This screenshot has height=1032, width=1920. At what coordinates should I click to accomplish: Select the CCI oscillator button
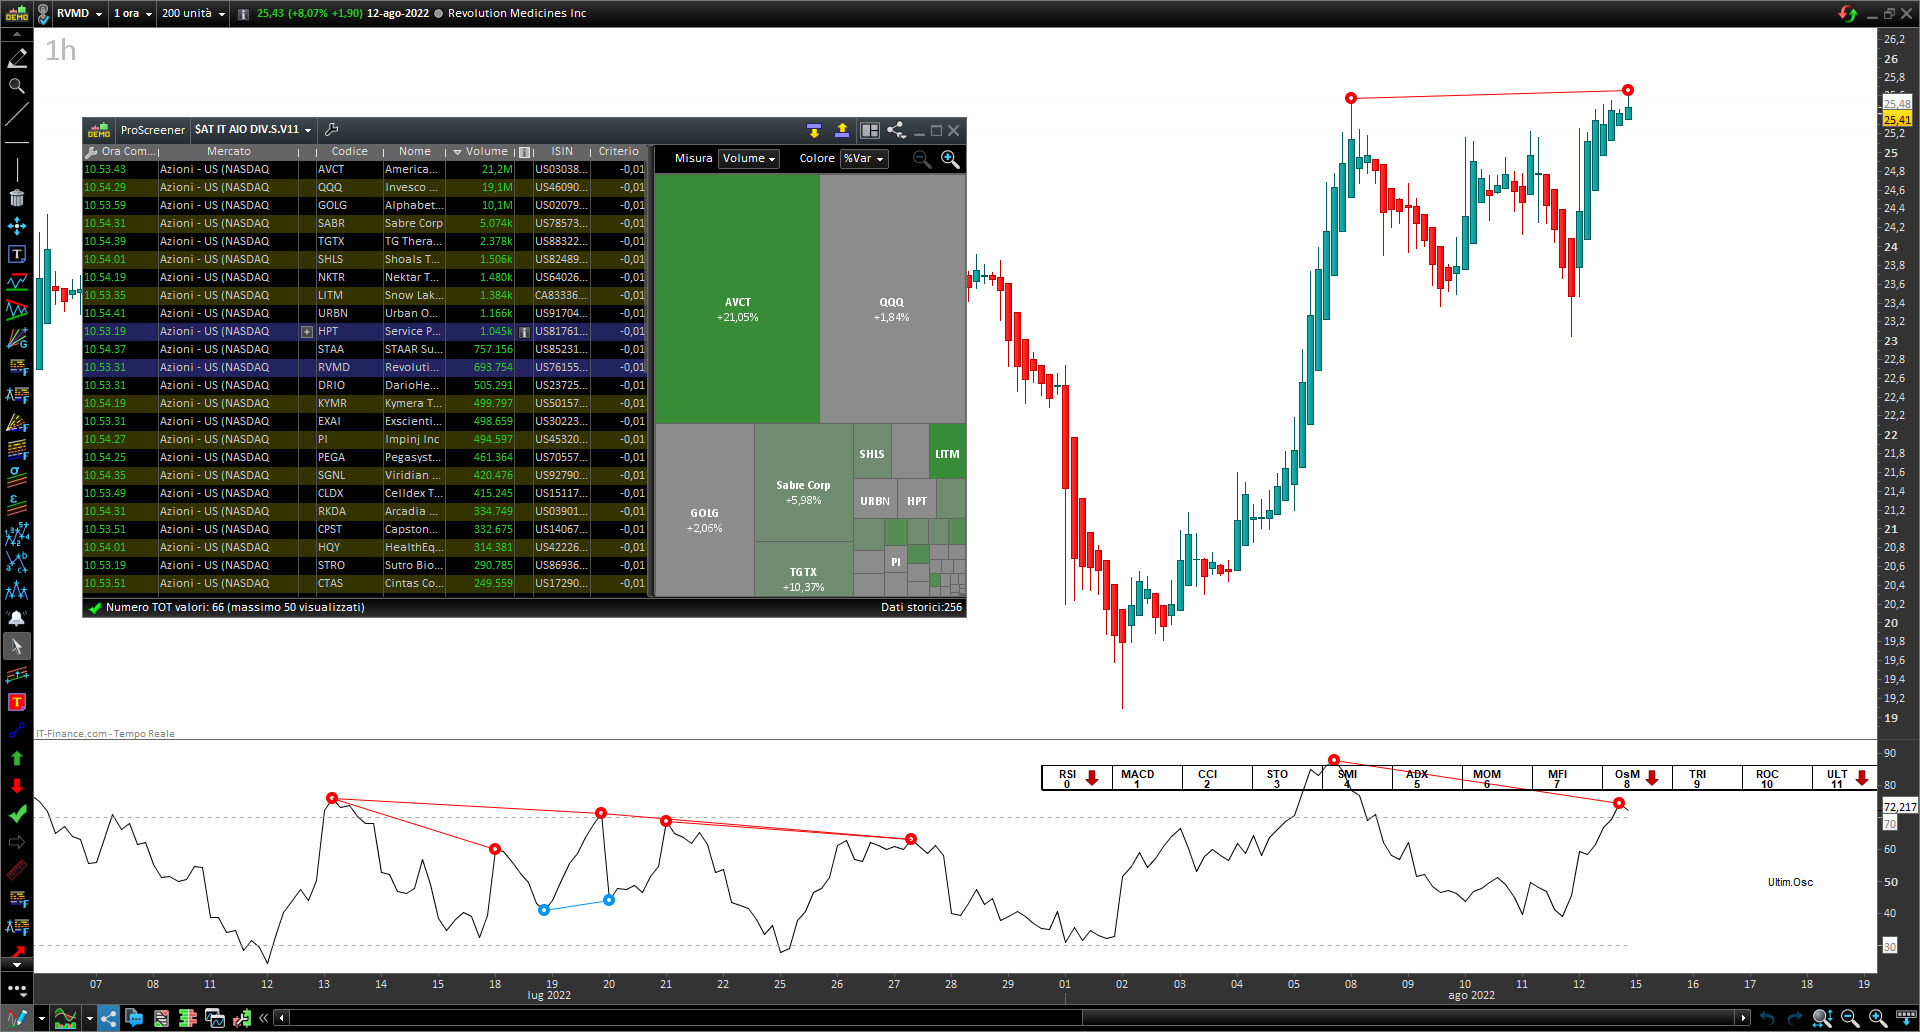(1217, 778)
